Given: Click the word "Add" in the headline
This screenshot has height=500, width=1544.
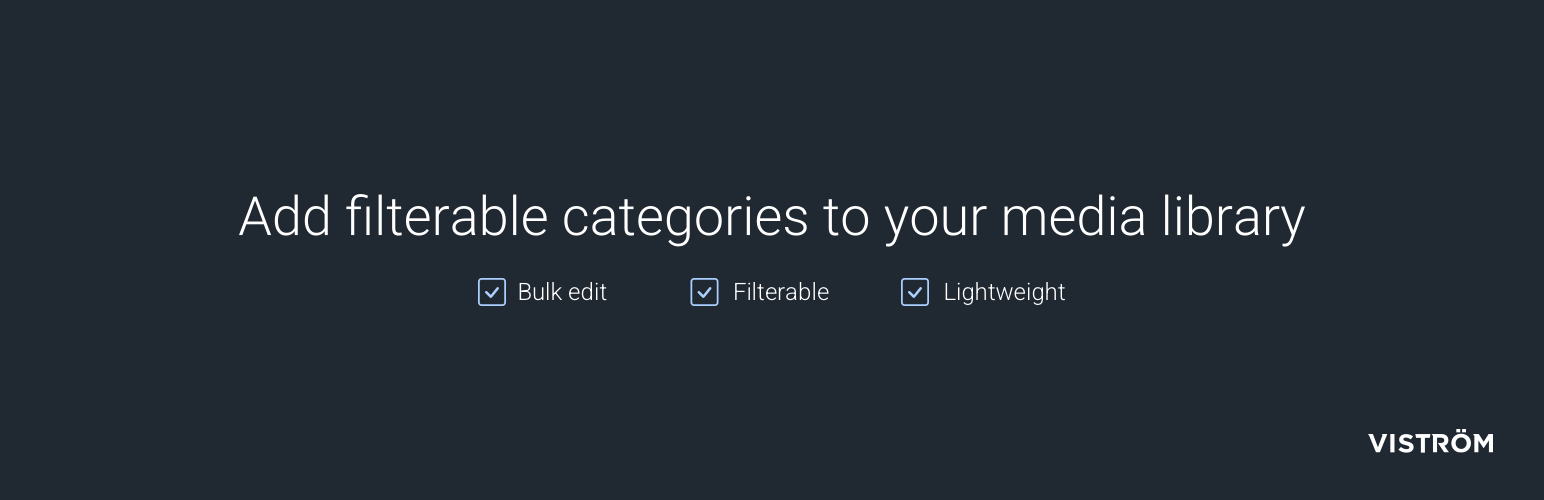Looking at the screenshot, I should tap(285, 217).
